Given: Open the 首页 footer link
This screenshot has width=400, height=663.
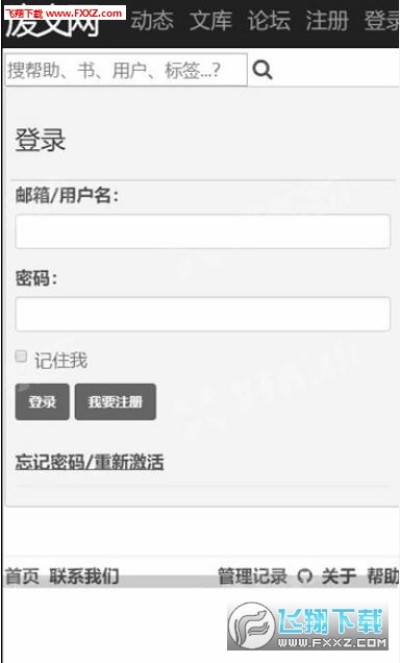Looking at the screenshot, I should click(x=22, y=576).
